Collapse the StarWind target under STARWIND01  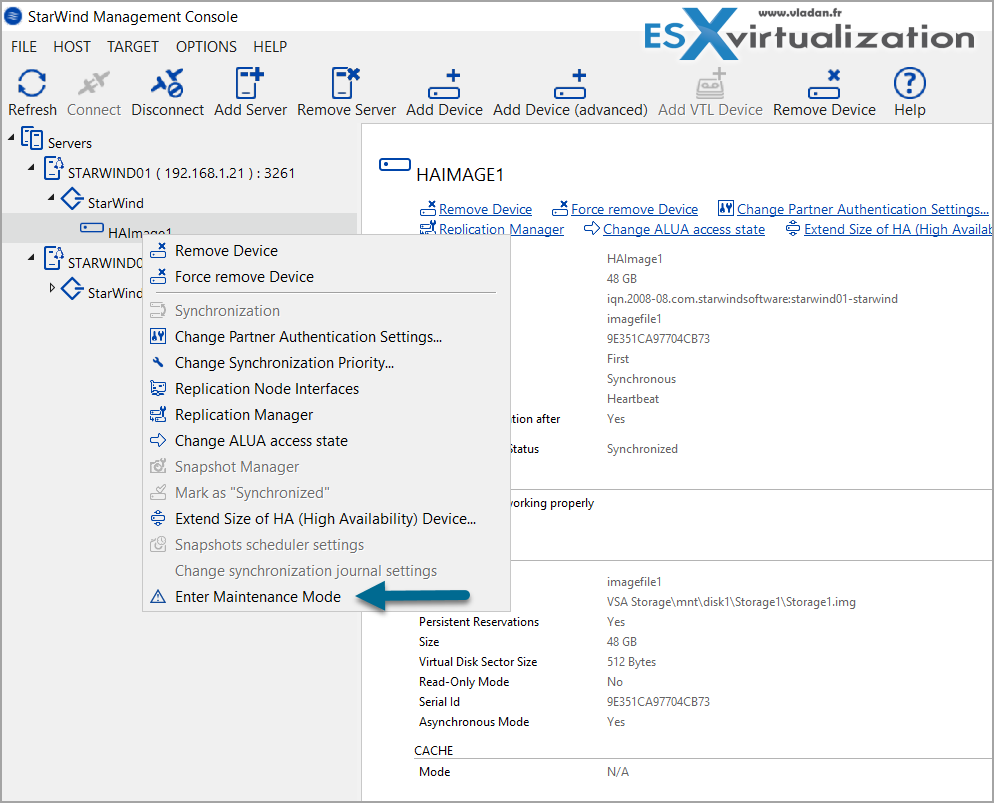click(x=51, y=198)
